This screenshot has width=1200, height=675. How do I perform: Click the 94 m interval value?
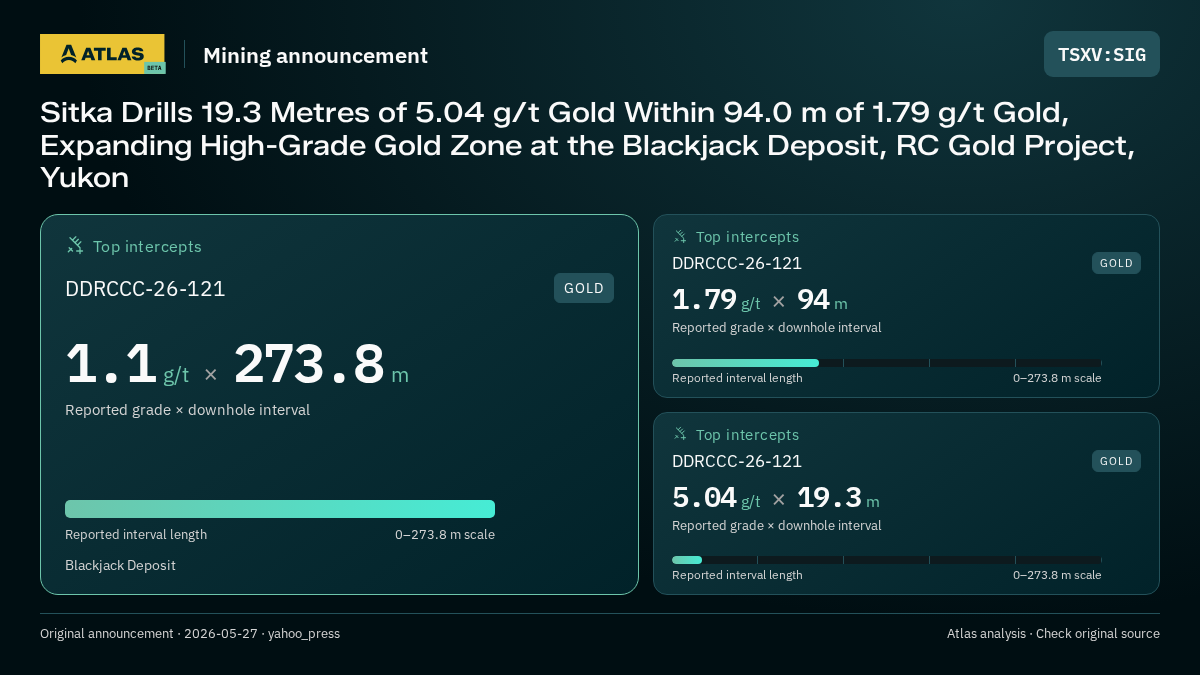tap(822, 300)
